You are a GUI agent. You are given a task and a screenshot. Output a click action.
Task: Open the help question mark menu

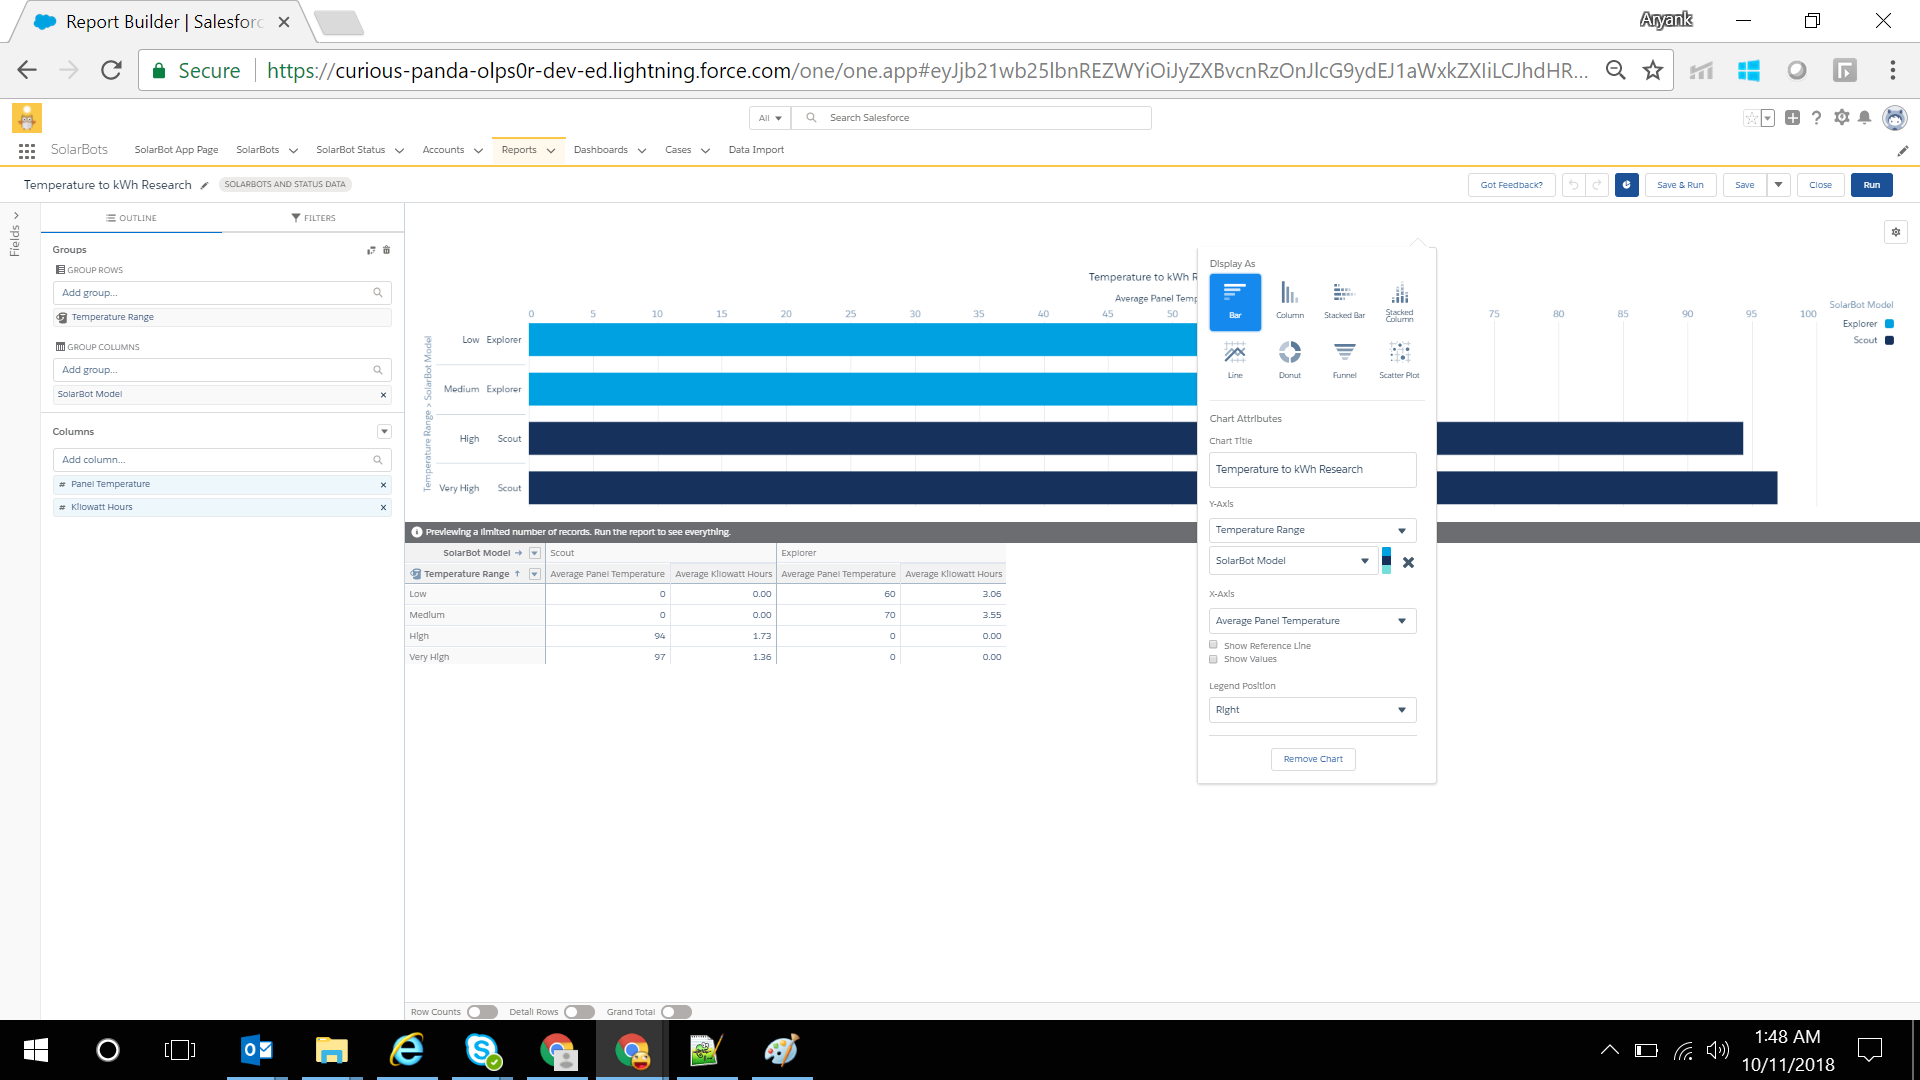pyautogui.click(x=1816, y=118)
